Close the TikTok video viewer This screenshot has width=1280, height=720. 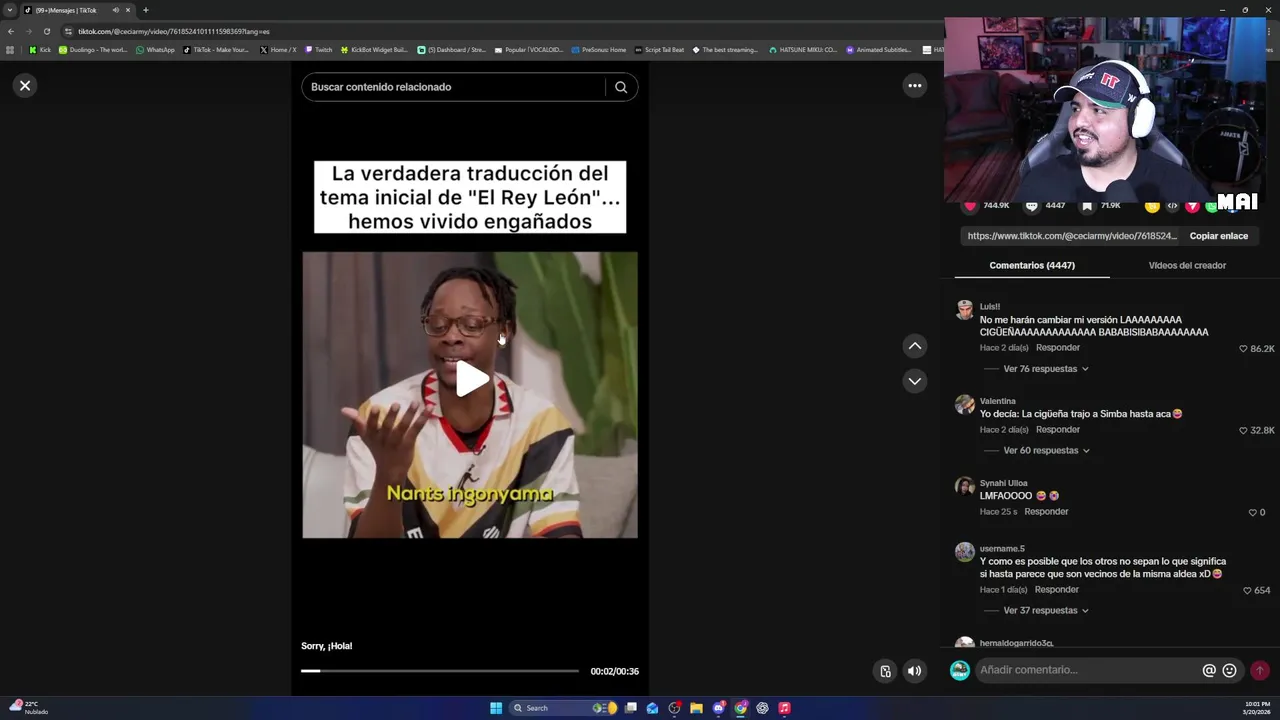click(25, 86)
